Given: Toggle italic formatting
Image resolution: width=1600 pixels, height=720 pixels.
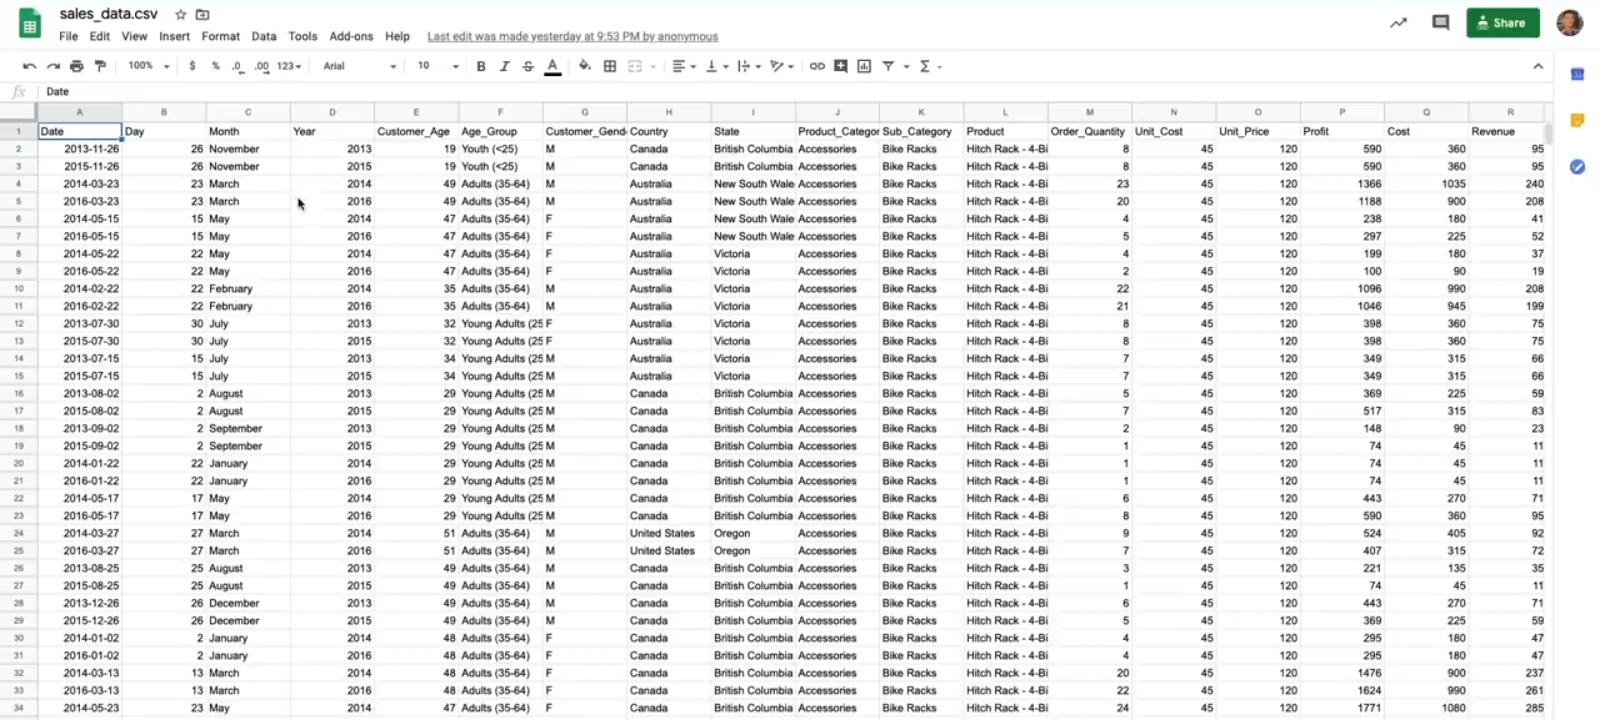Looking at the screenshot, I should pos(504,66).
